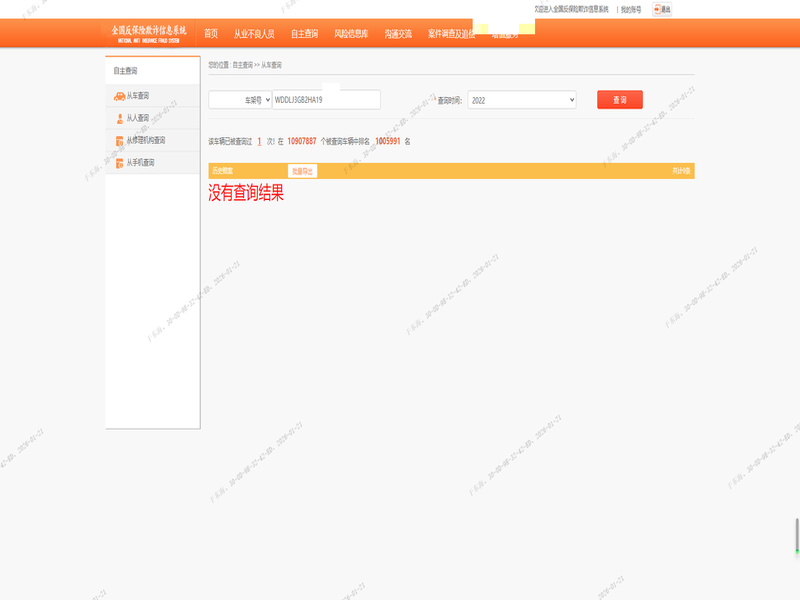Image resolution: width=800 pixels, height=600 pixels.
Task: Open the 案件调查及追偿 menu
Action: [450, 34]
